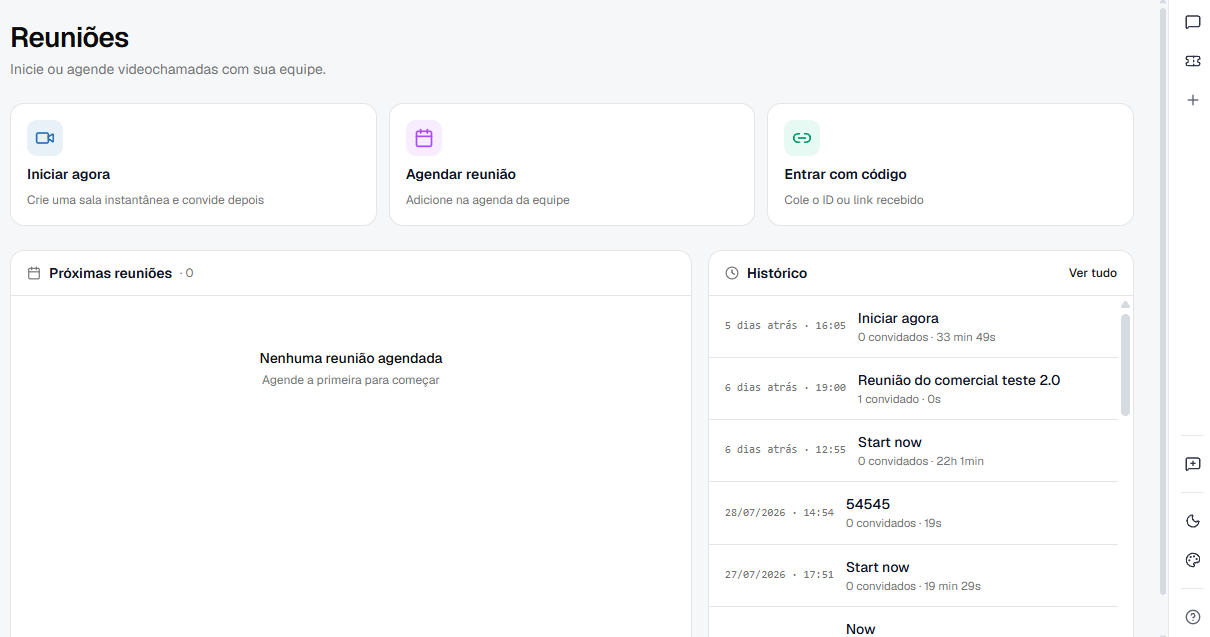Click 0 convidados · 33 min 49s detail
Image resolution: width=1210 pixels, height=637 pixels.
click(927, 337)
